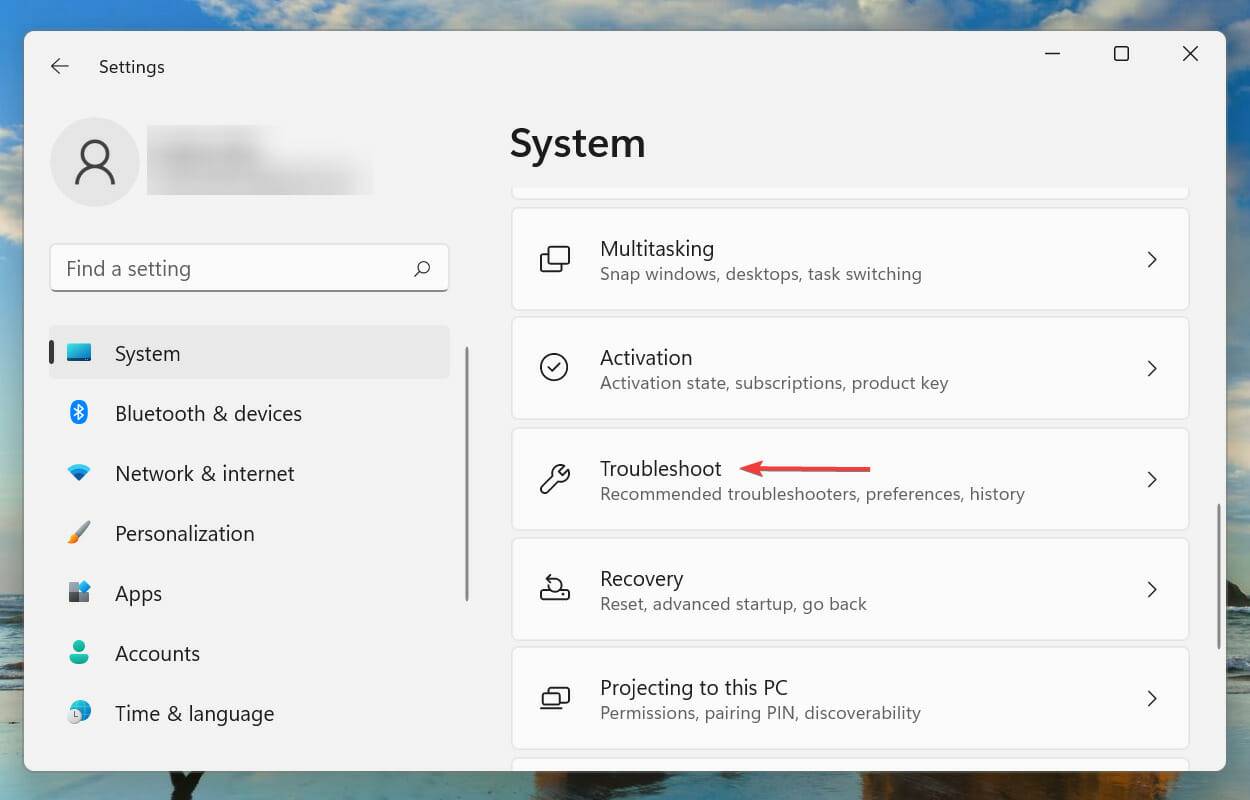The image size is (1250, 800).
Task: Expand the Troubleshoot settings chevron
Action: point(1152,479)
